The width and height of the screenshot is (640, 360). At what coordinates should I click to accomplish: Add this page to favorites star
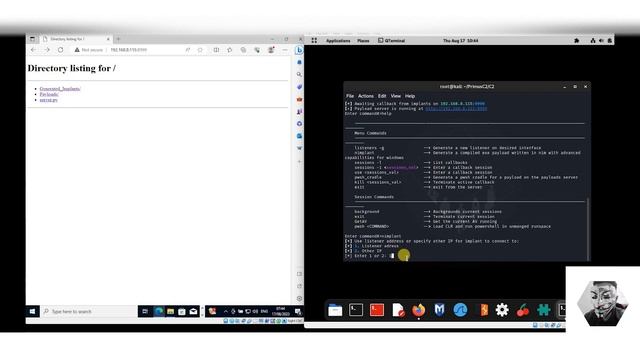click(200, 50)
